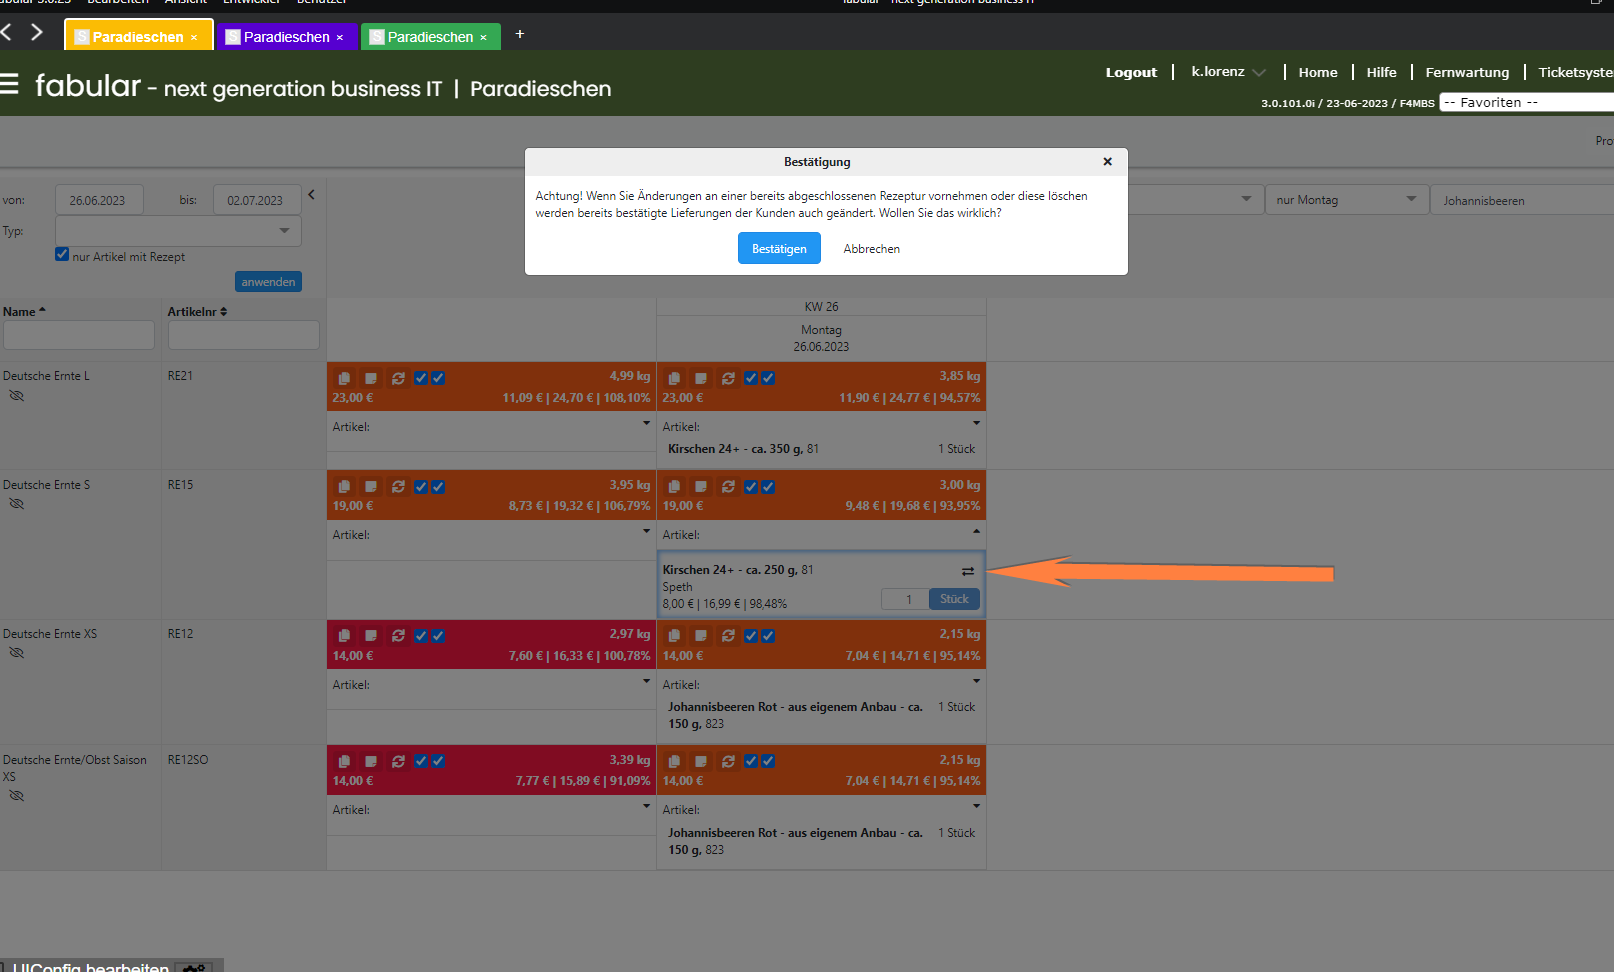
Task: Collapse the filter panel with the left chevron
Action: tap(311, 195)
